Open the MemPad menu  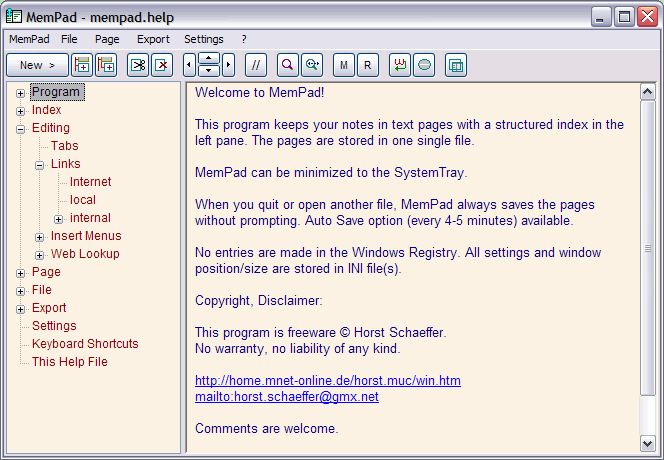point(29,39)
